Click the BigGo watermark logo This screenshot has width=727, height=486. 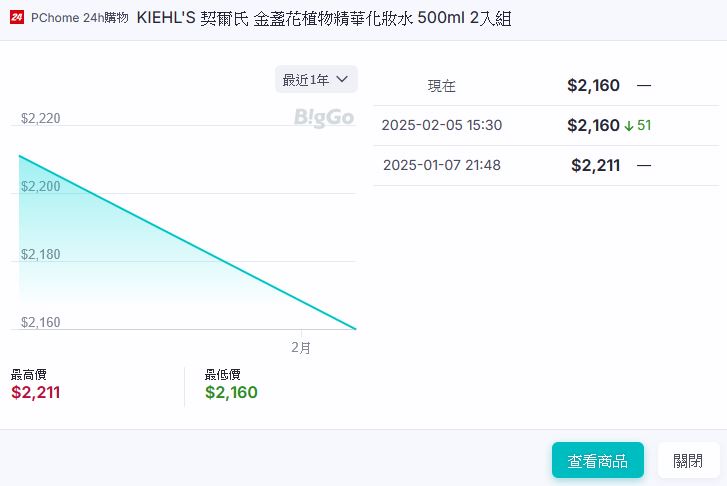coord(324,118)
